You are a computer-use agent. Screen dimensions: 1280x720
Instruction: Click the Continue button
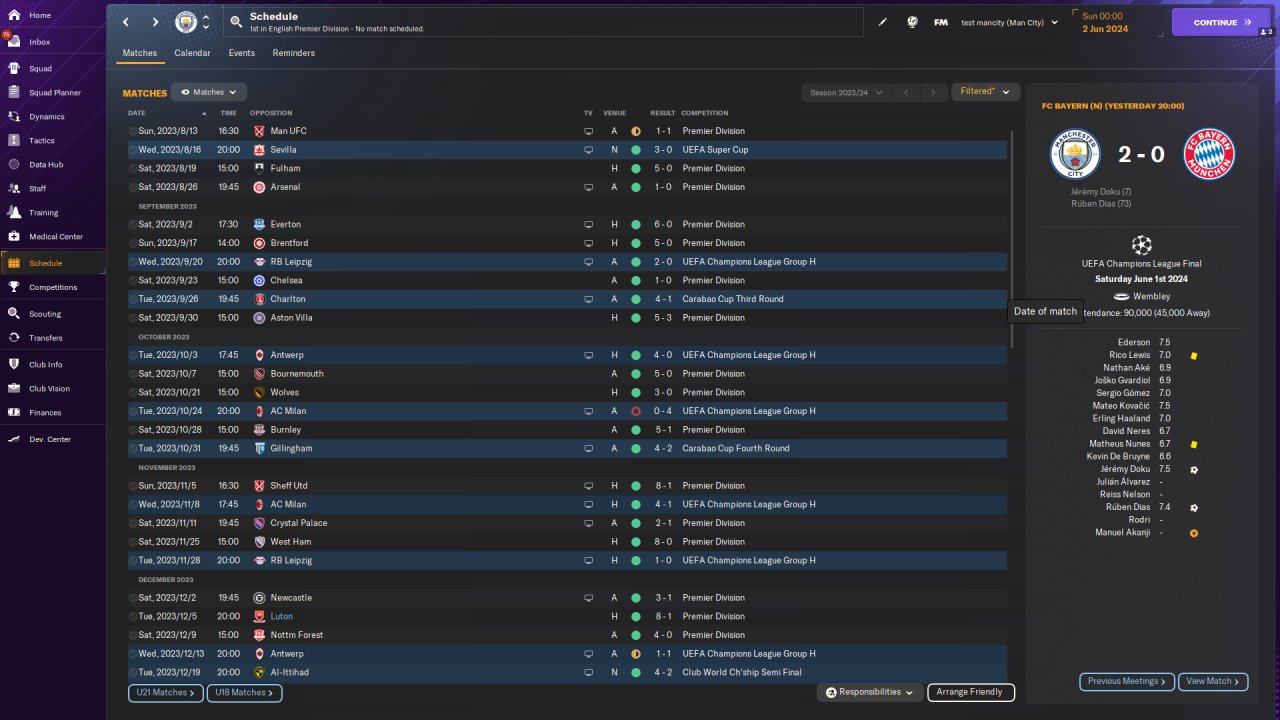[1221, 22]
